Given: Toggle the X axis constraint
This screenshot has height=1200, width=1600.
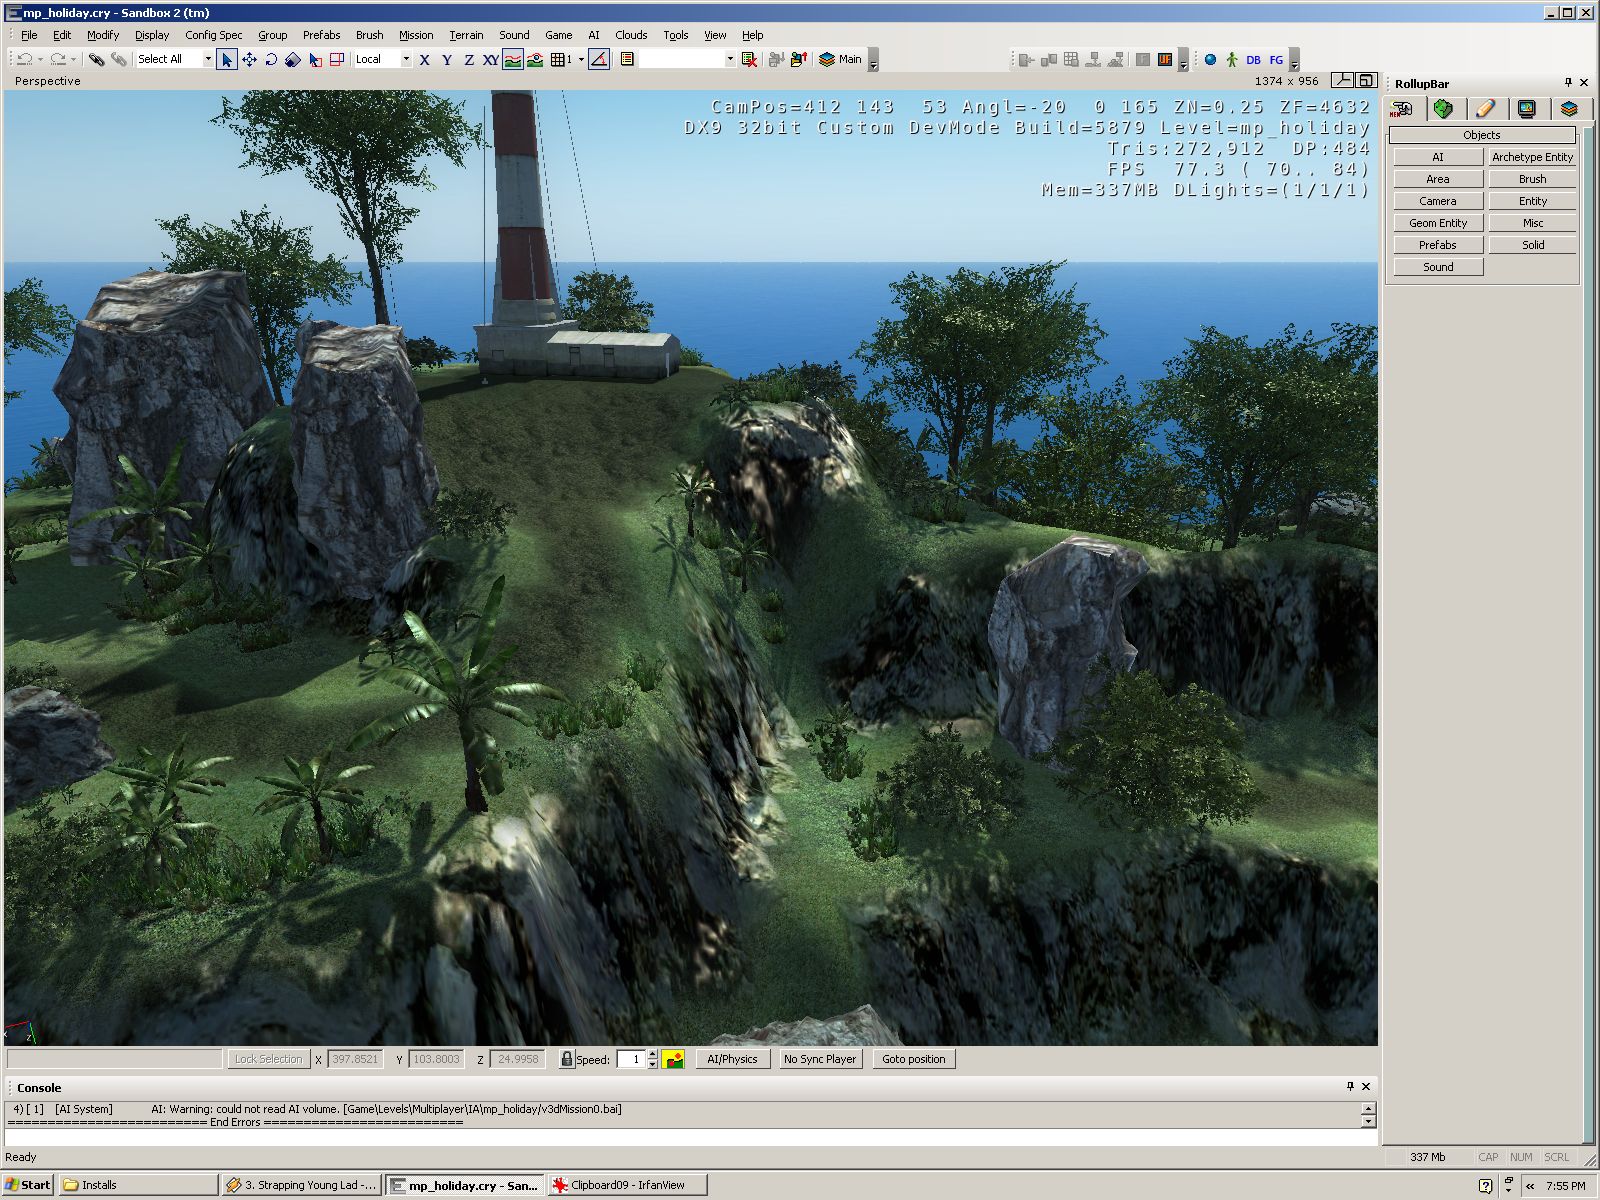Looking at the screenshot, I should 425,60.
